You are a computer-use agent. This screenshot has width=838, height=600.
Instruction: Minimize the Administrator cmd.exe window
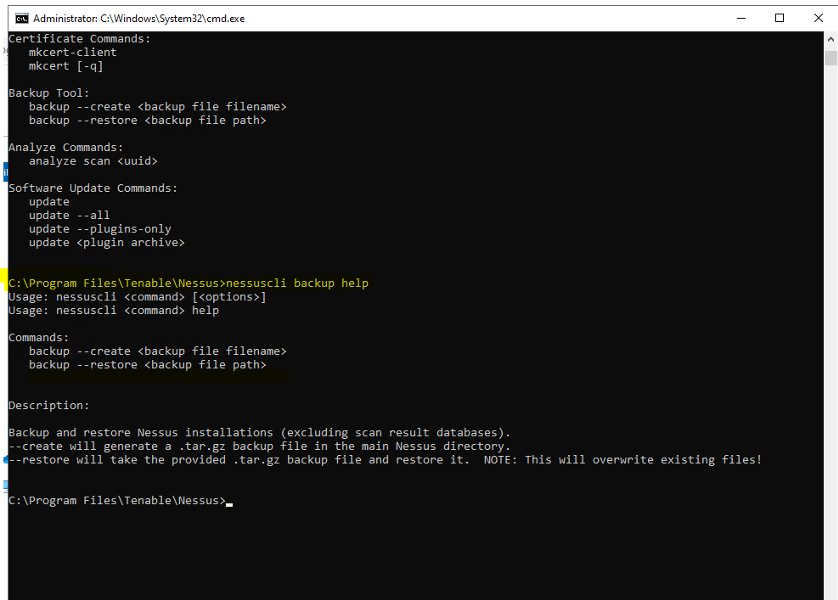coord(741,18)
